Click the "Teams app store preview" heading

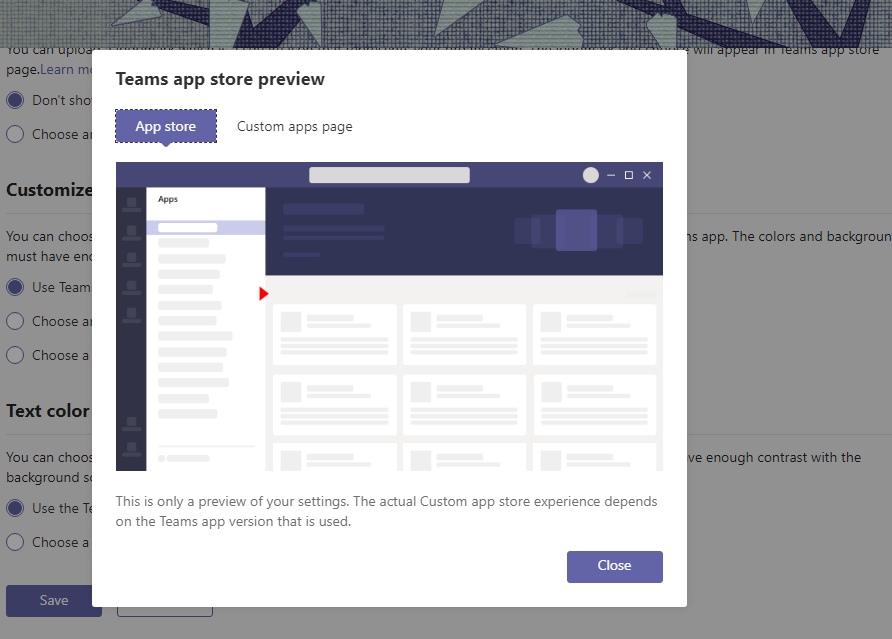click(x=220, y=79)
